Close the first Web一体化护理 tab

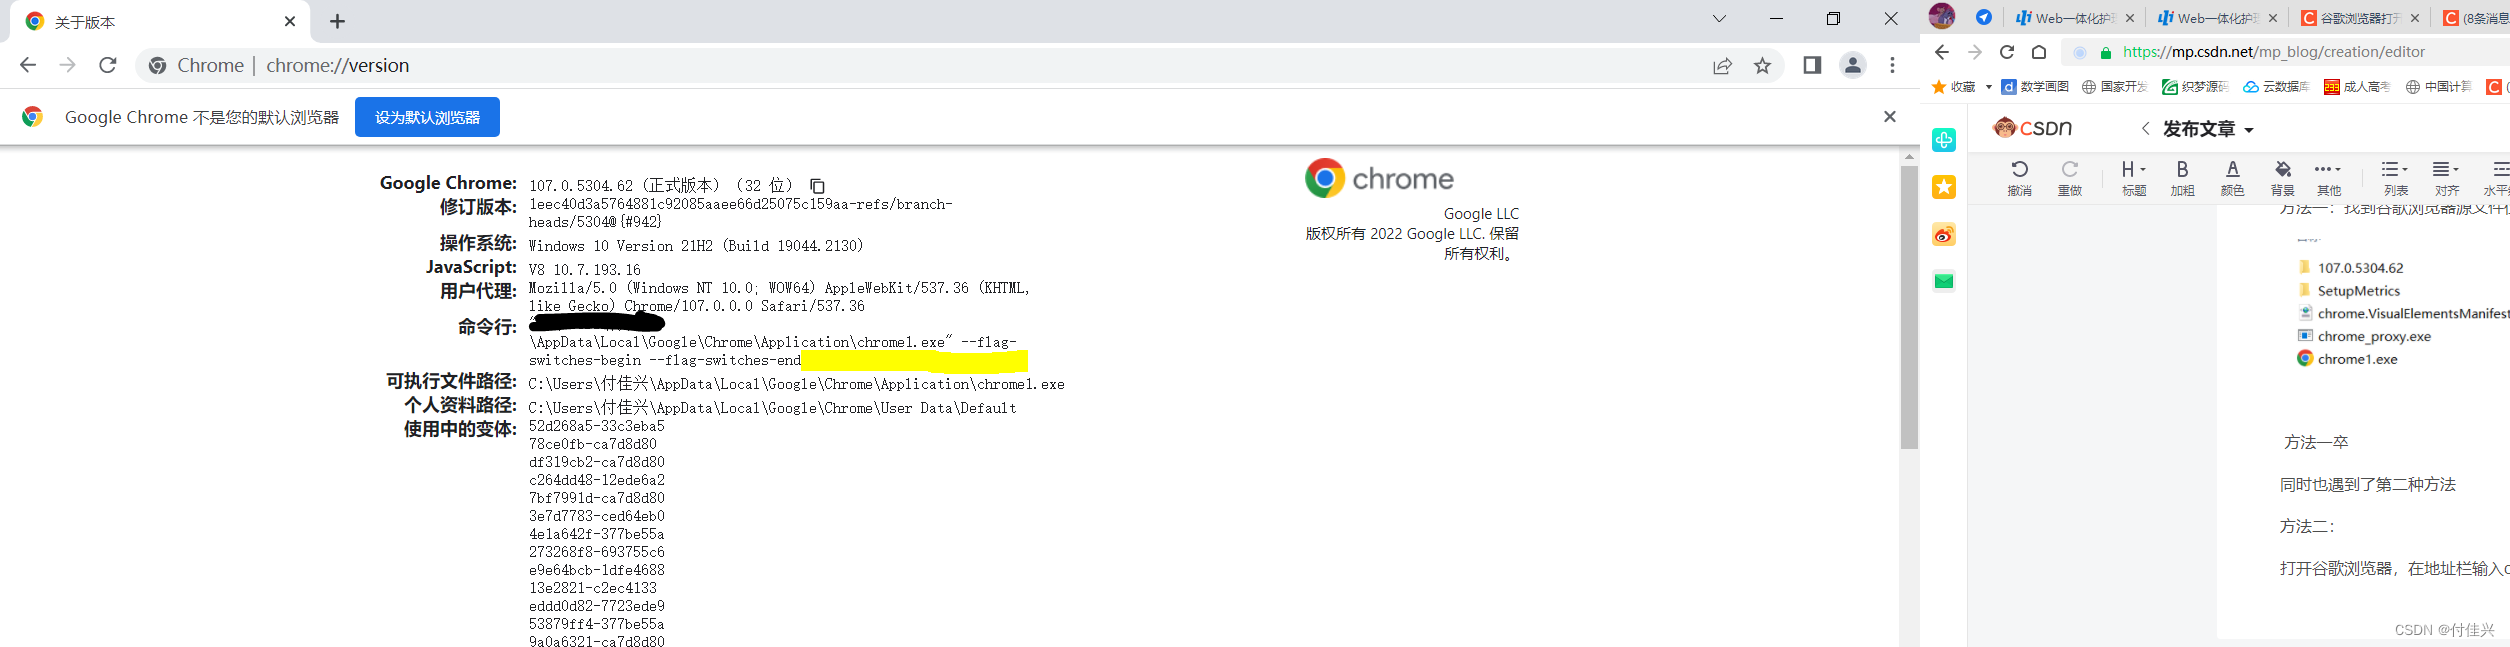click(2129, 18)
